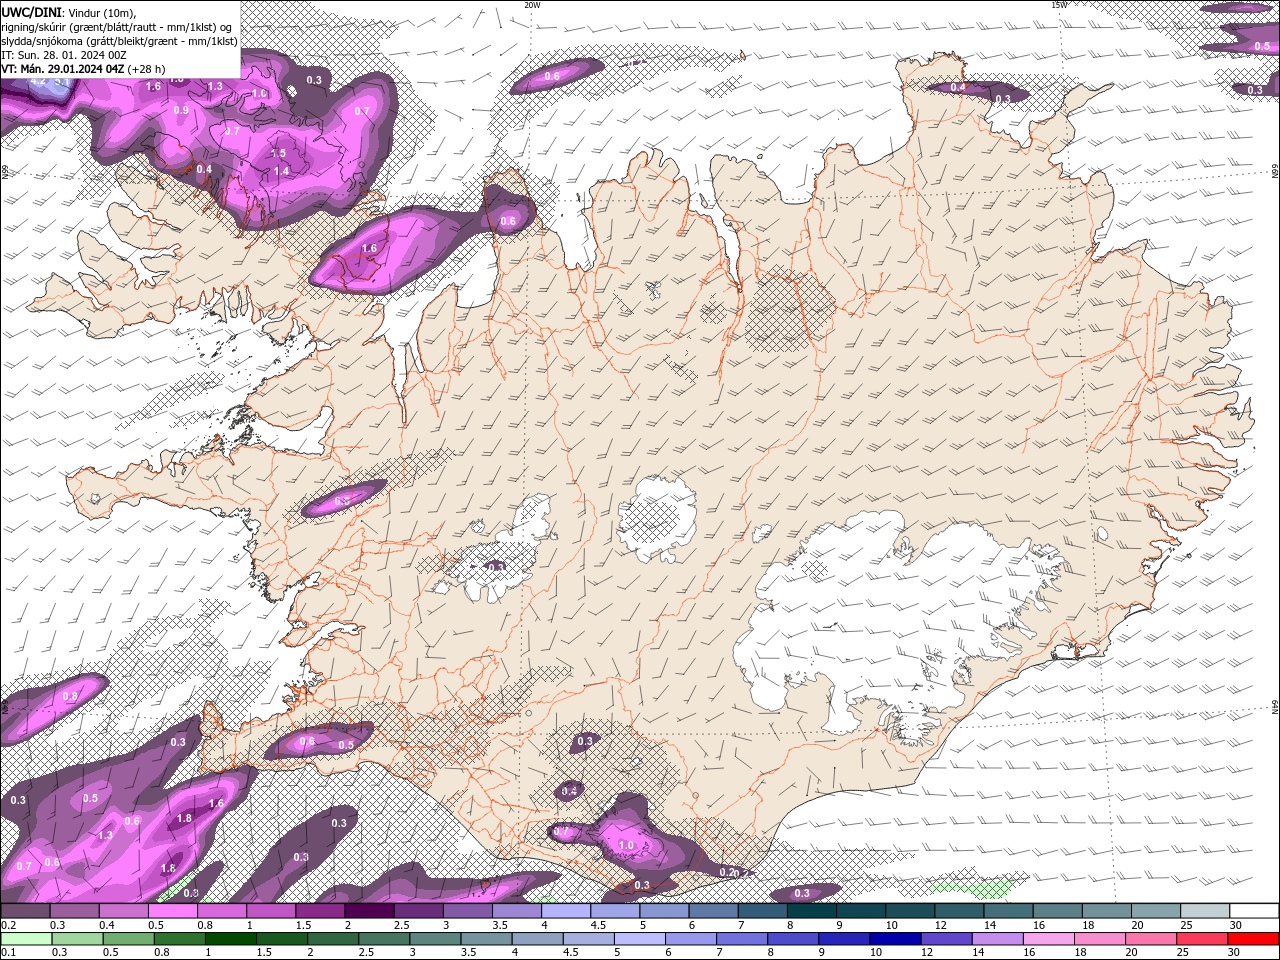Click the lower legend swatch between 0.1 and 0.3
Viewport: 1280px width, 960px height.
[x=27, y=939]
